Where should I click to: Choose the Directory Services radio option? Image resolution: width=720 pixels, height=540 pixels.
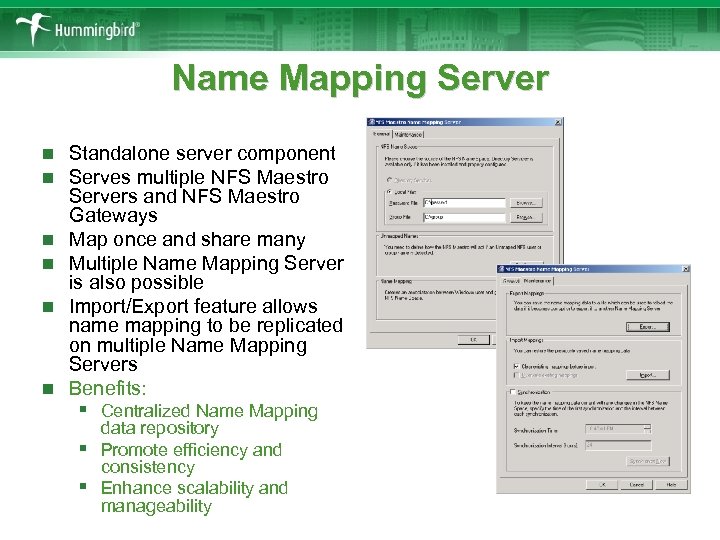tap(389, 180)
